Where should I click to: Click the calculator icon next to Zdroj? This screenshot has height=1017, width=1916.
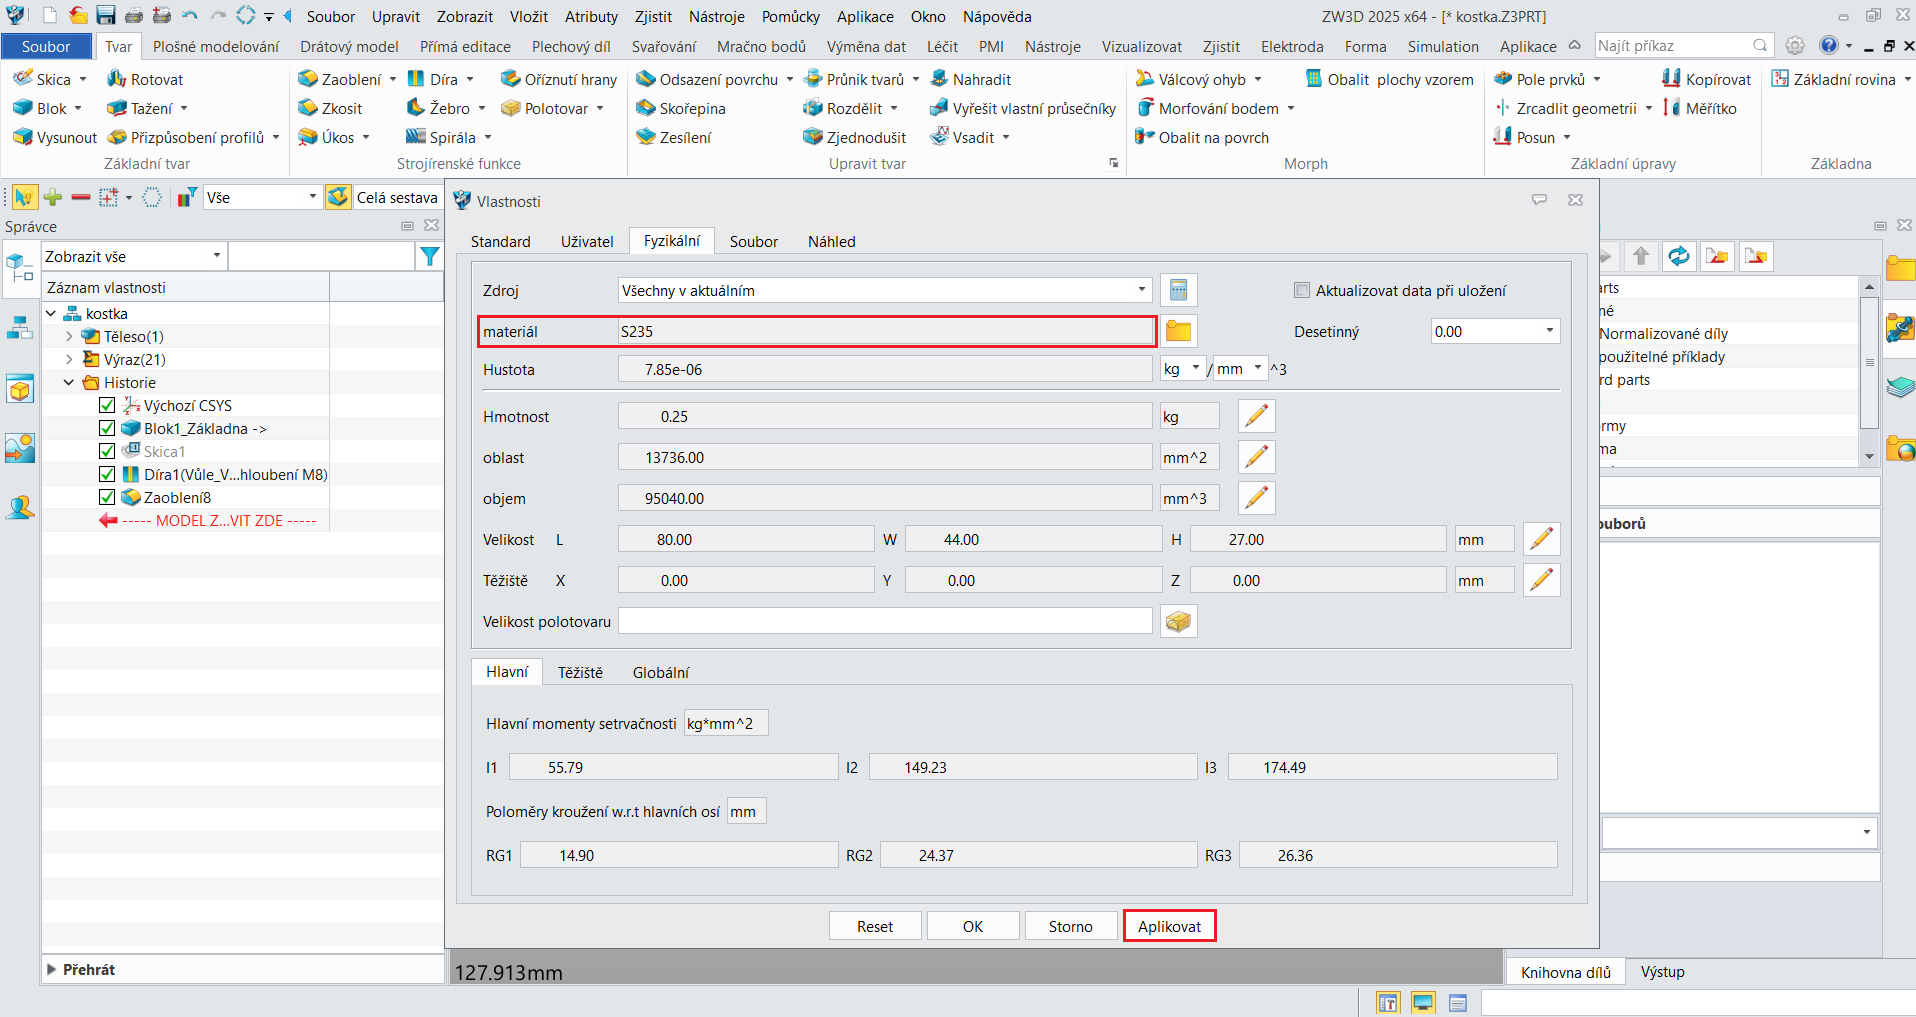click(1178, 291)
